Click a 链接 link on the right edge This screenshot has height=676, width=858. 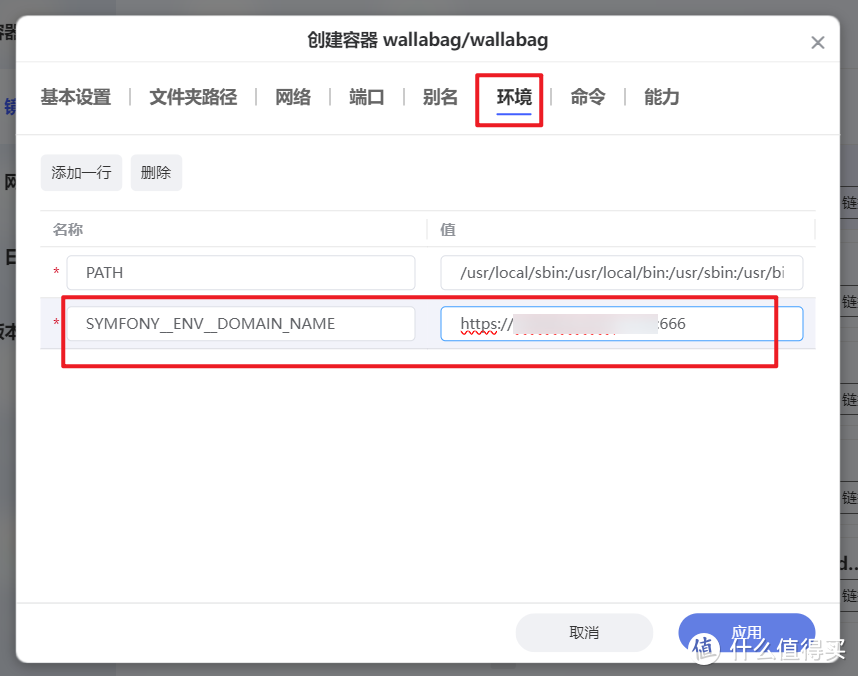[x=849, y=202]
